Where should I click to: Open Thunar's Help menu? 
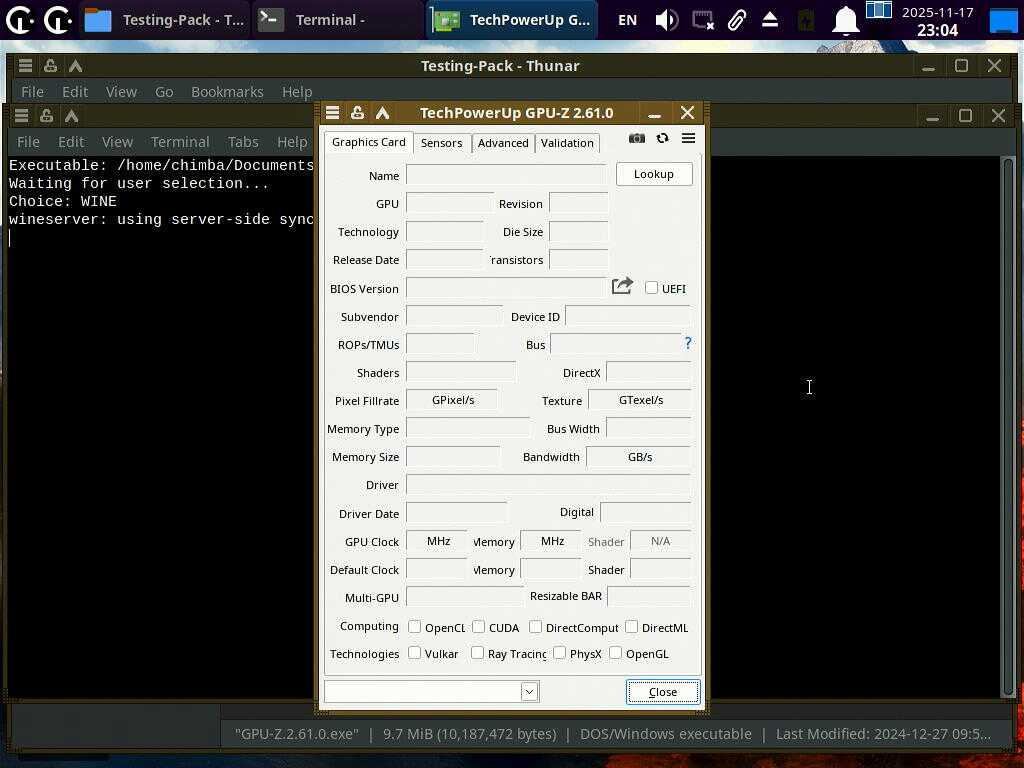(297, 92)
